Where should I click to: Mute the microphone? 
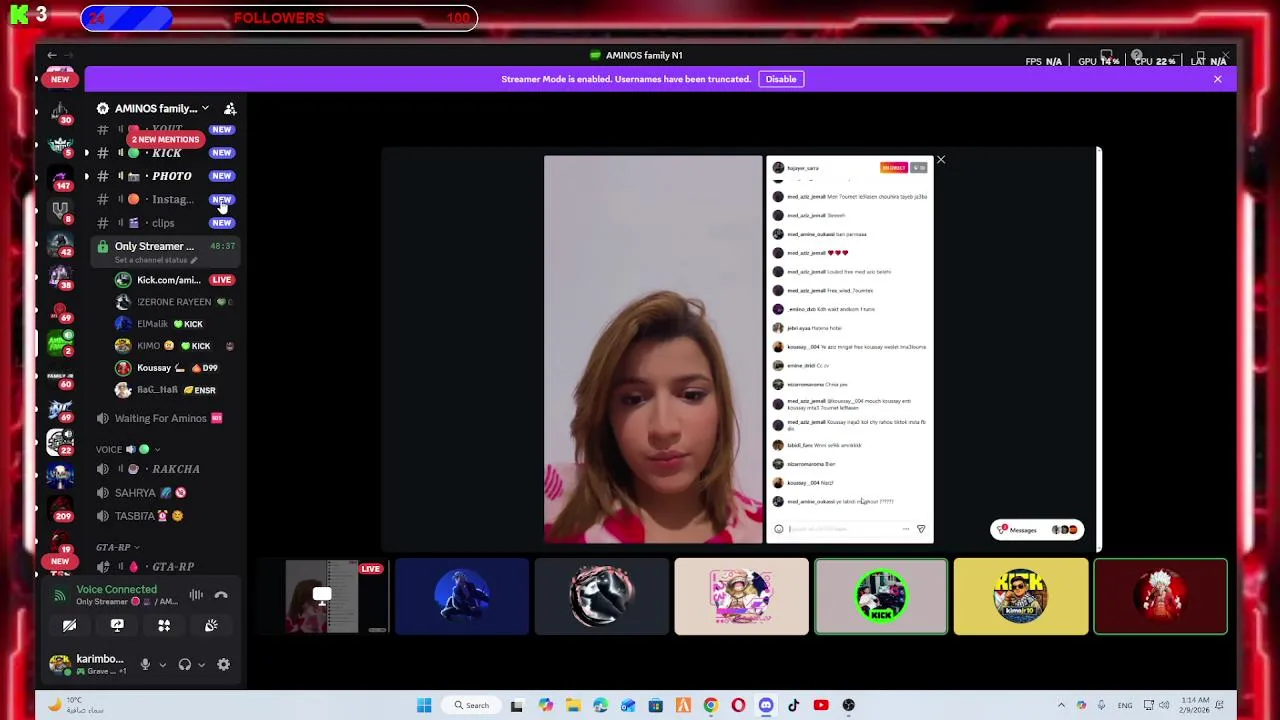(145, 664)
